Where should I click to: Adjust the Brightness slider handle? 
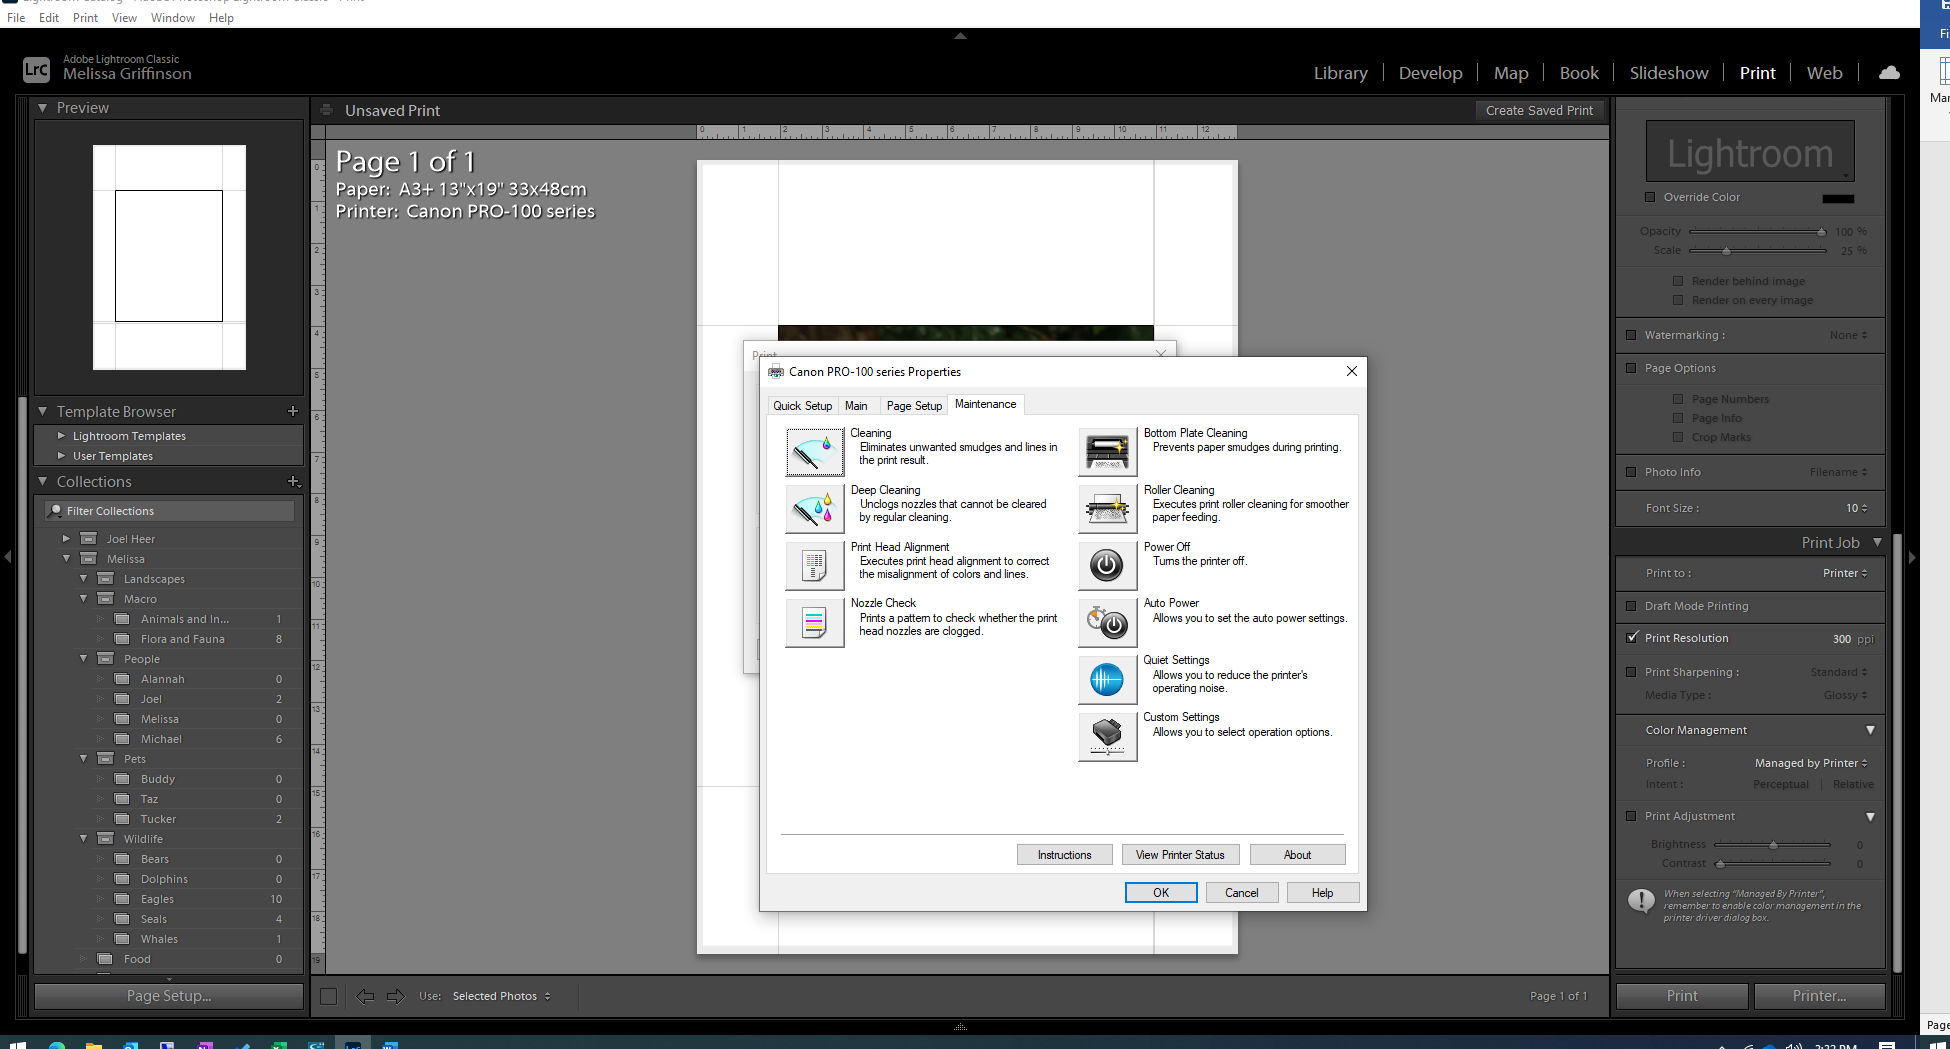[x=1773, y=845]
